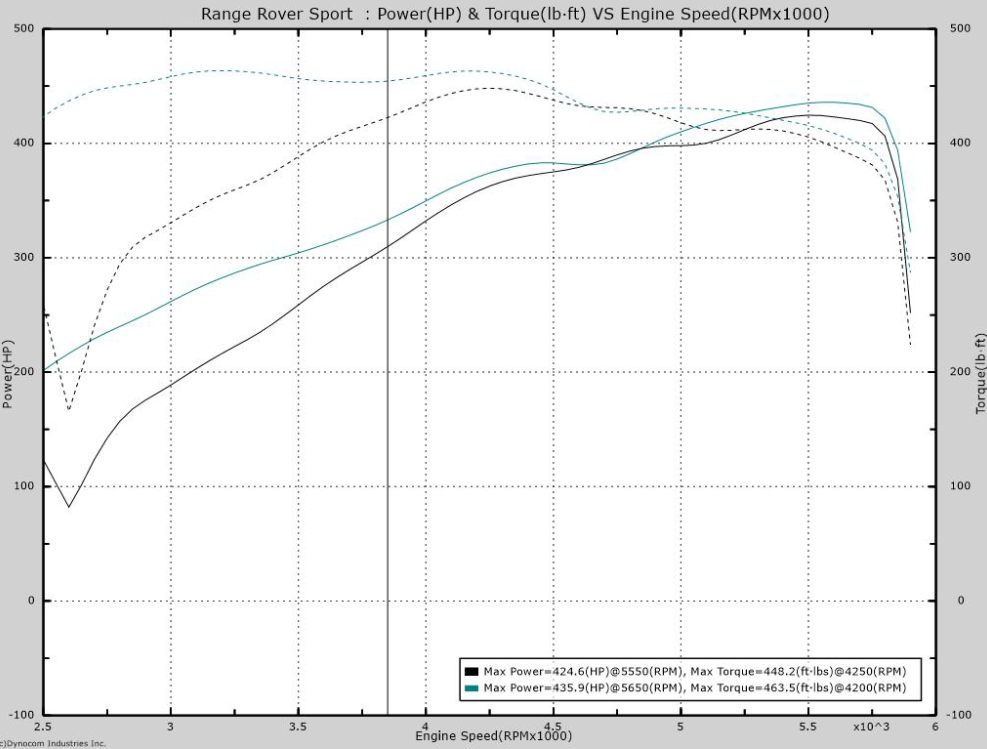Click the black legend color swatch
The height and width of the screenshot is (749, 987).
point(471,672)
